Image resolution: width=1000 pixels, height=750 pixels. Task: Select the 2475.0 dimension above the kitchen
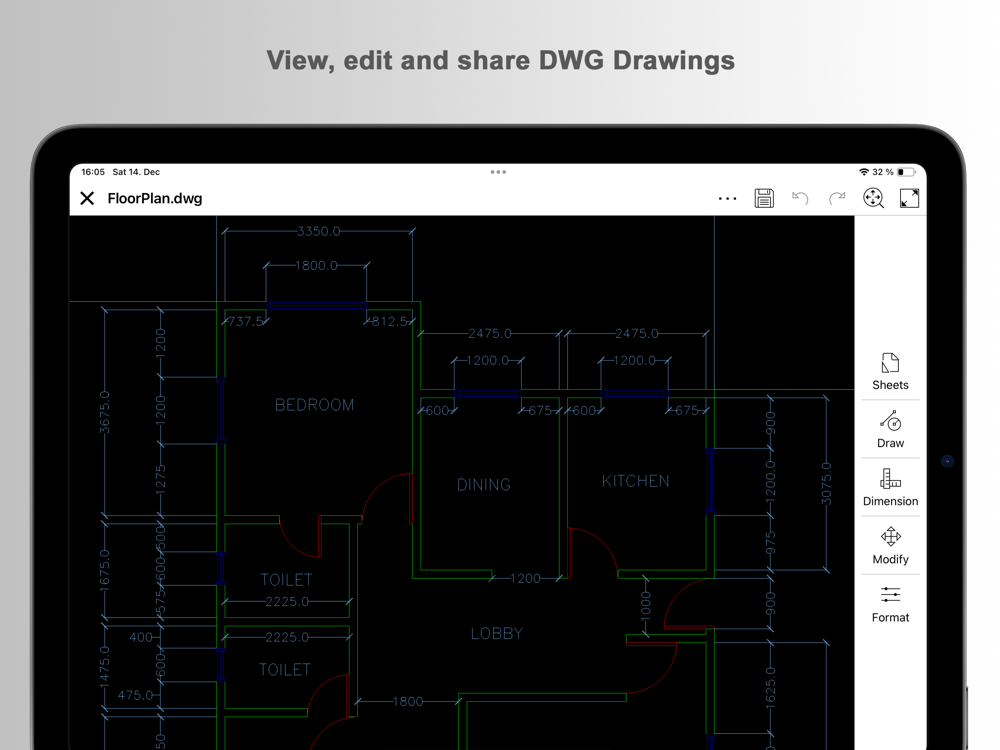point(636,334)
